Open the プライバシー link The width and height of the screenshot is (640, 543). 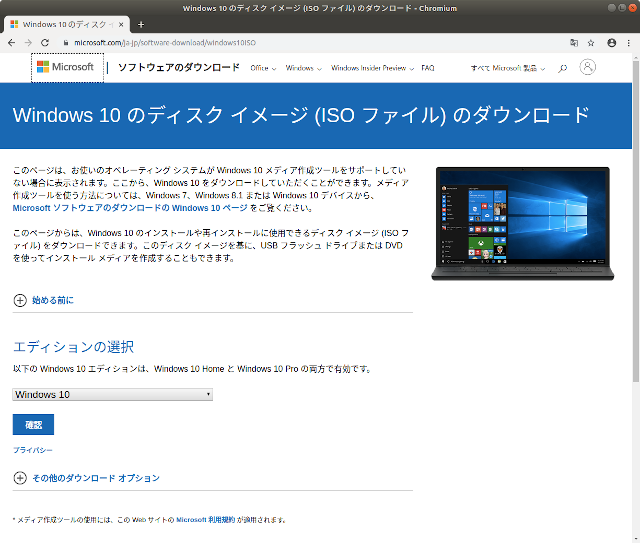(33, 450)
